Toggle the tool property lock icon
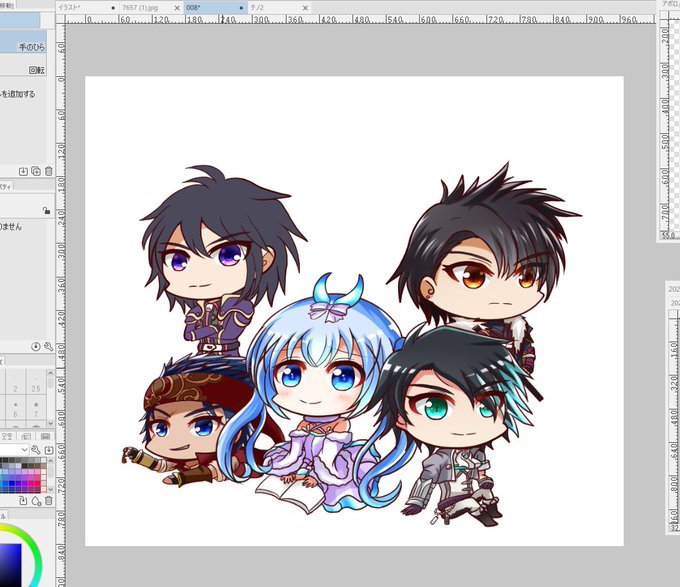This screenshot has height=587, width=680. pyautogui.click(x=46, y=211)
